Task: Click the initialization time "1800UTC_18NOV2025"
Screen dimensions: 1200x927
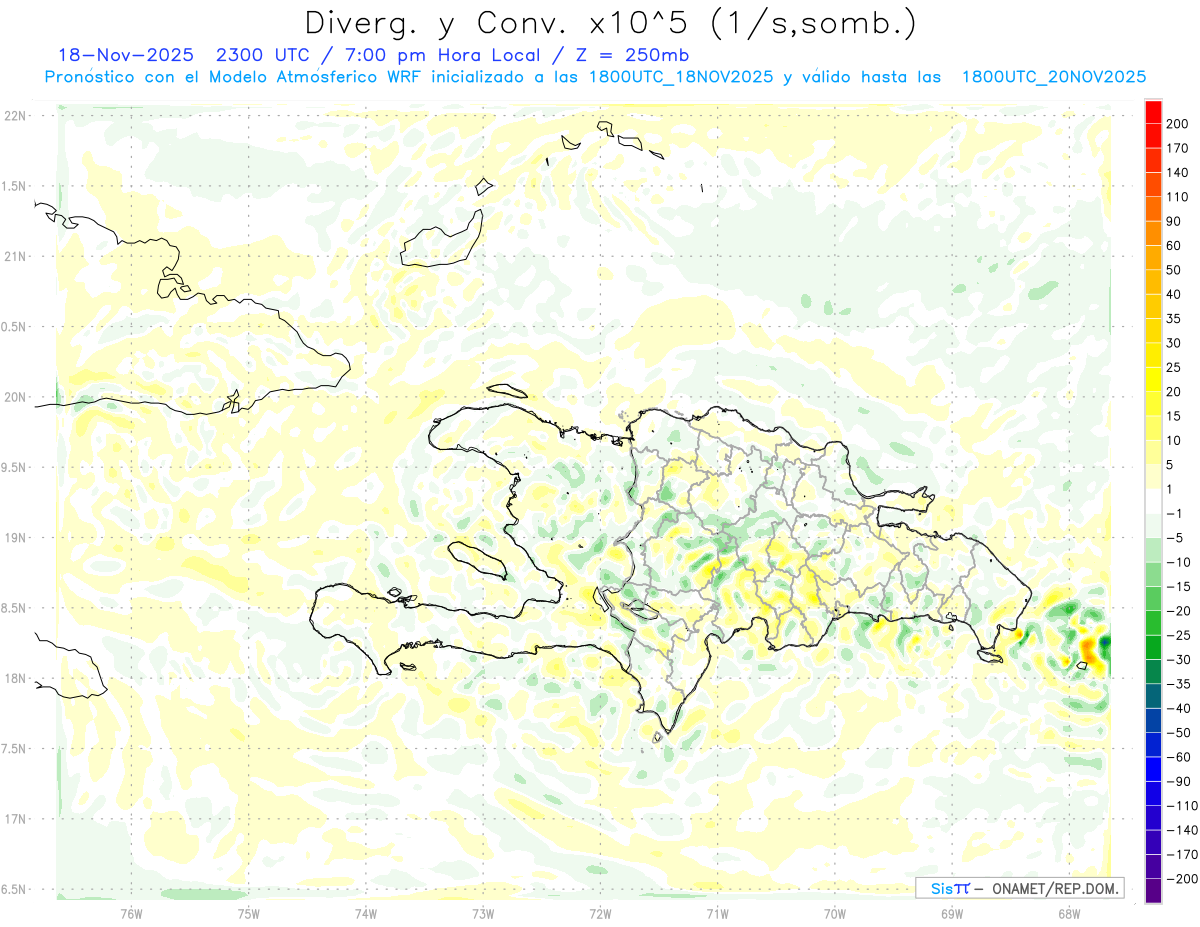Action: coord(682,77)
